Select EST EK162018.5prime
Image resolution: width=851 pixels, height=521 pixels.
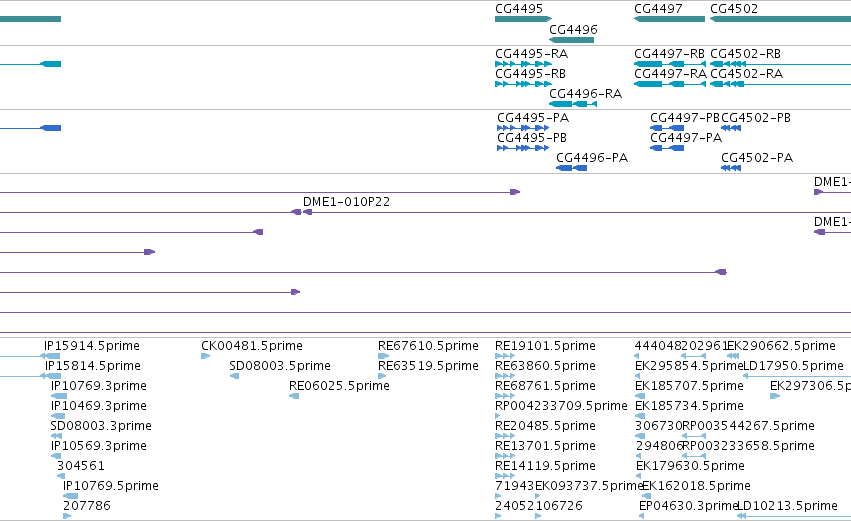point(696,486)
